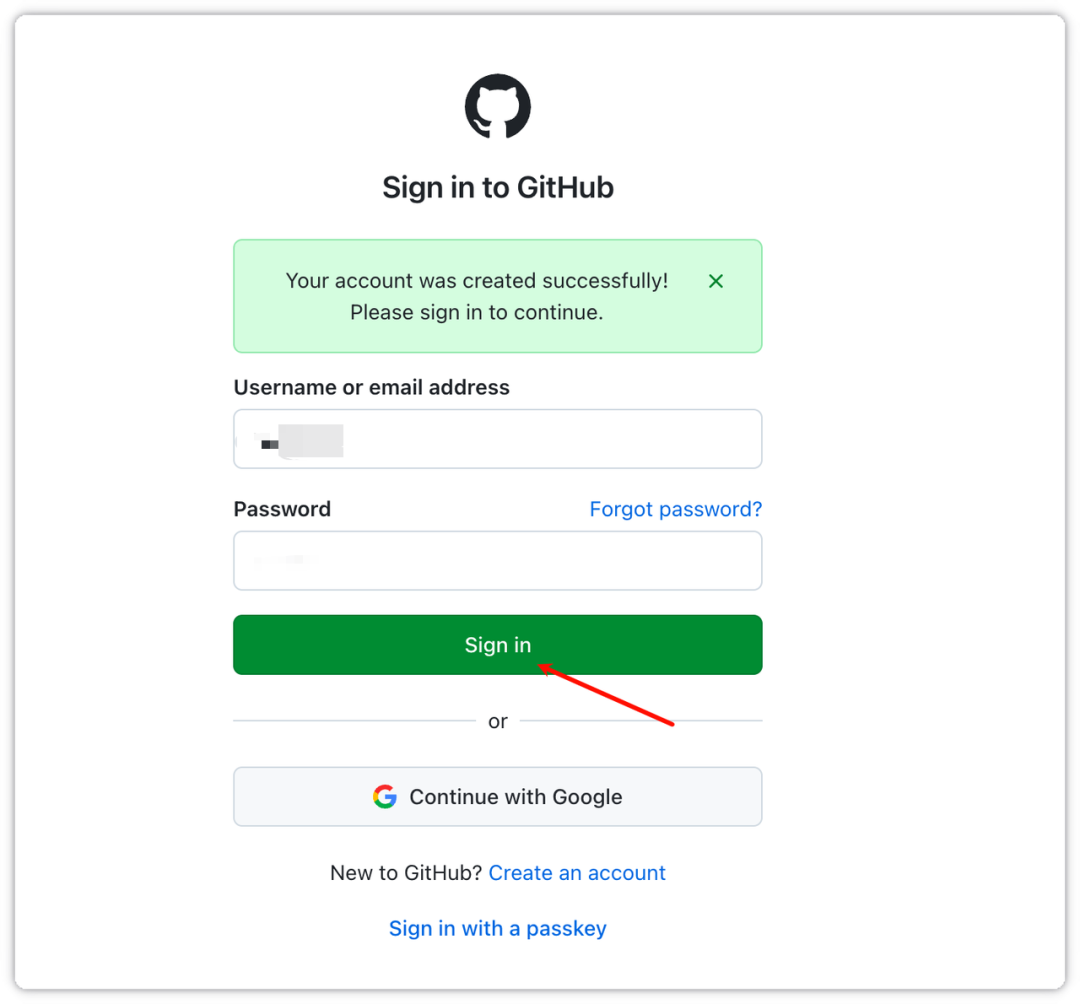Screen dimensions: 1080x1004
Task: Click the GitHub Octocat logo
Action: click(497, 106)
